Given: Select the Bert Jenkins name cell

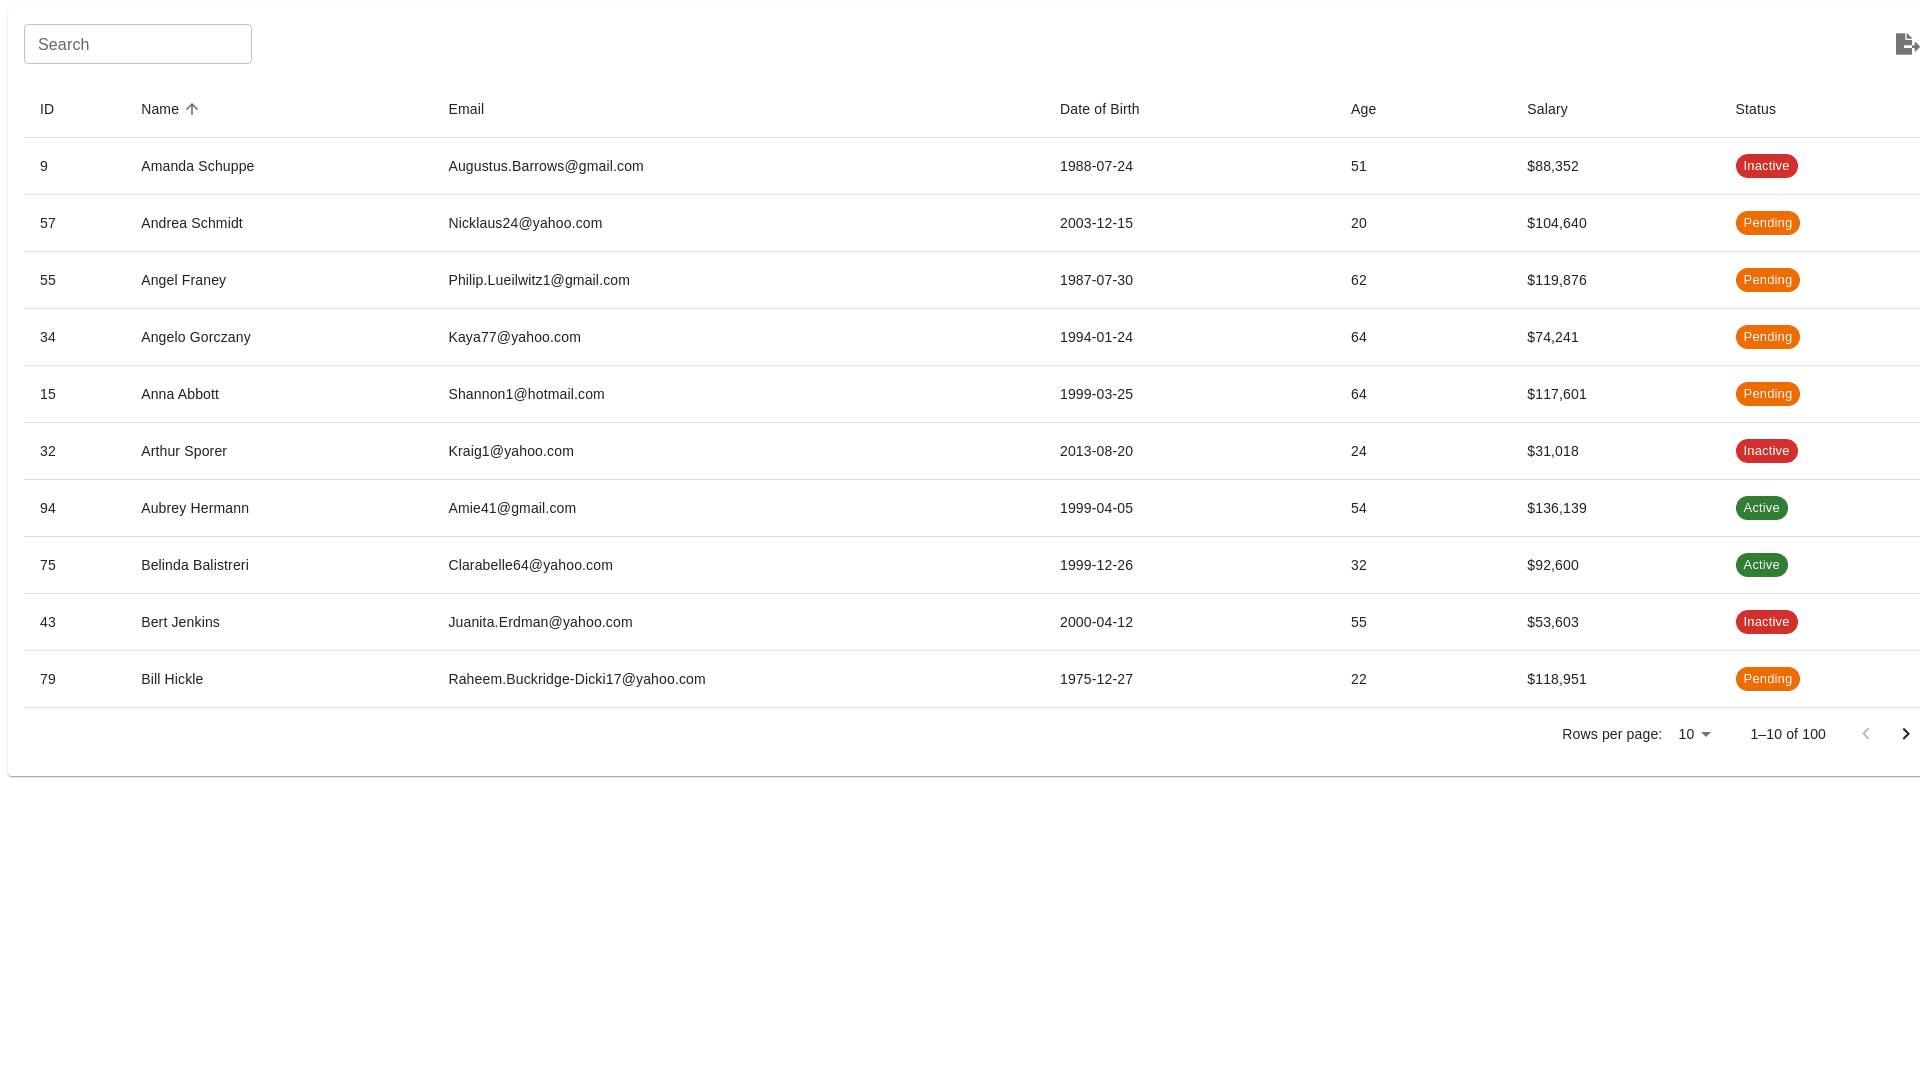Looking at the screenshot, I should pyautogui.click(x=180, y=622).
